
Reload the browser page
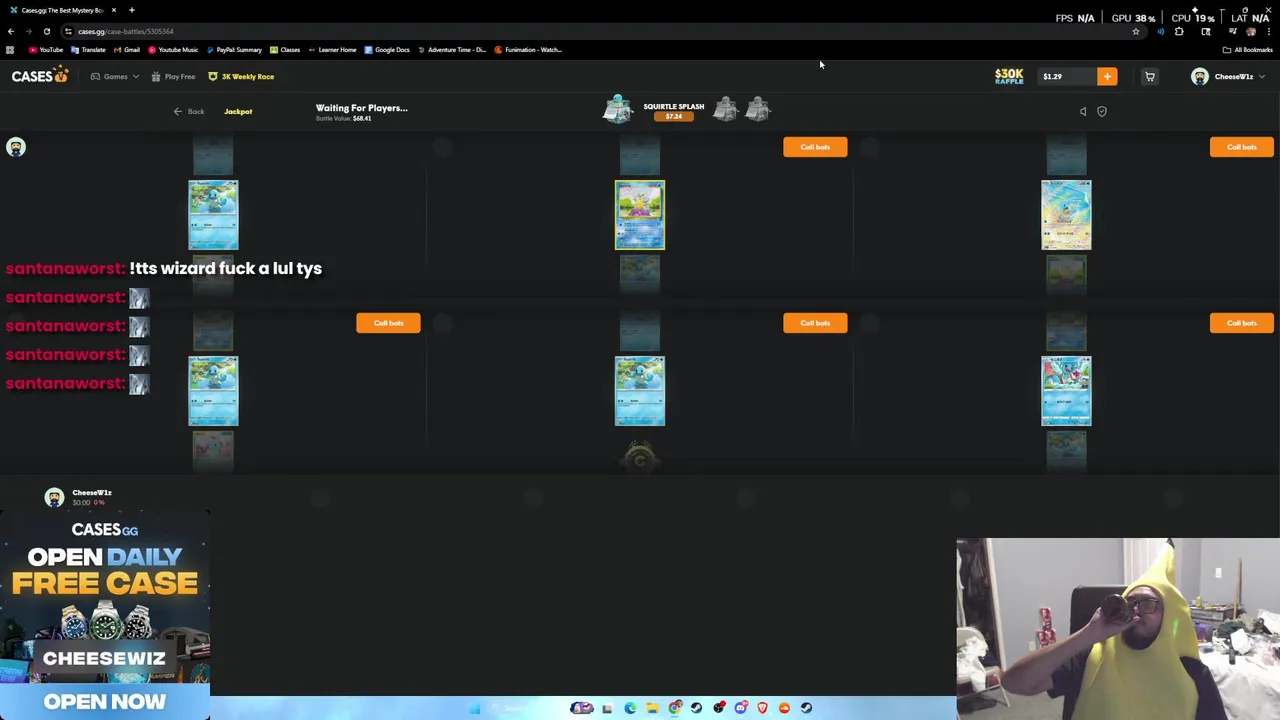[x=46, y=32]
